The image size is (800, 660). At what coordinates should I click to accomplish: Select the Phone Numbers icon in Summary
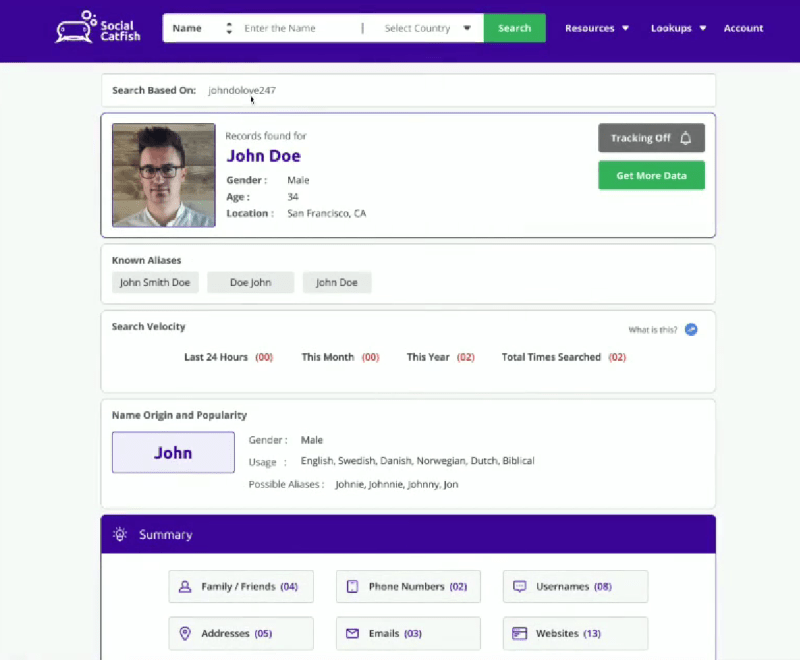[x=352, y=586]
